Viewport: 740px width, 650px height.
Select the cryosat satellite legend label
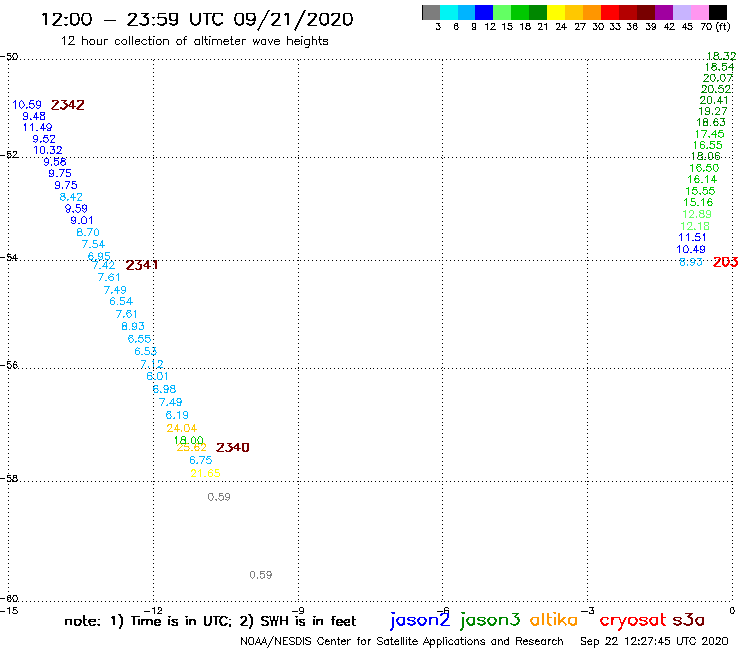click(x=633, y=621)
